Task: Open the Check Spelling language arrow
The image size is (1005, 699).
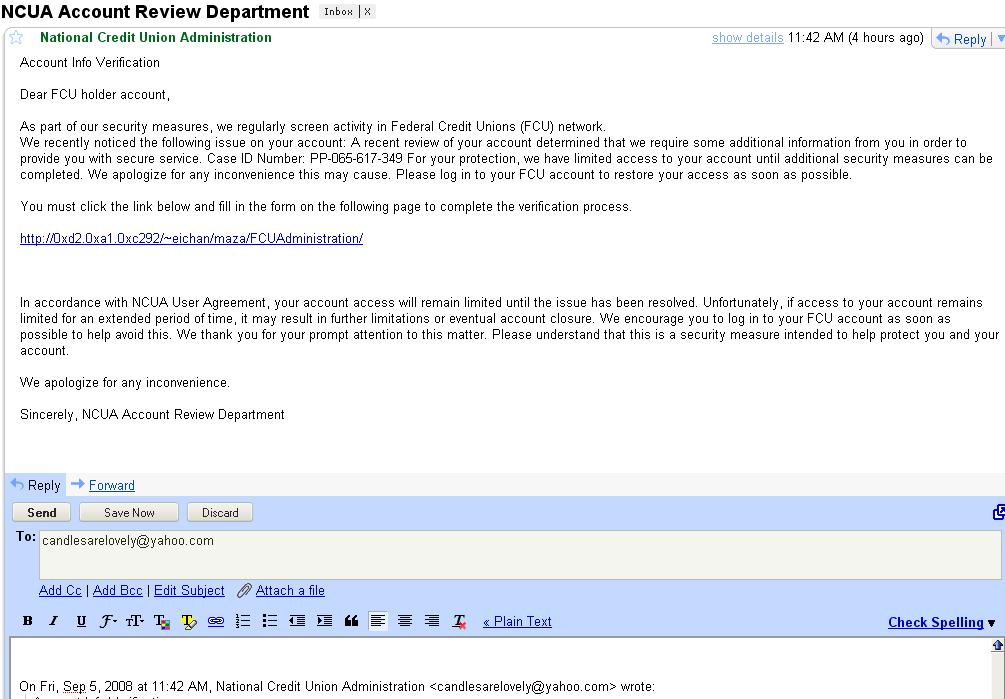Action: coord(992,623)
